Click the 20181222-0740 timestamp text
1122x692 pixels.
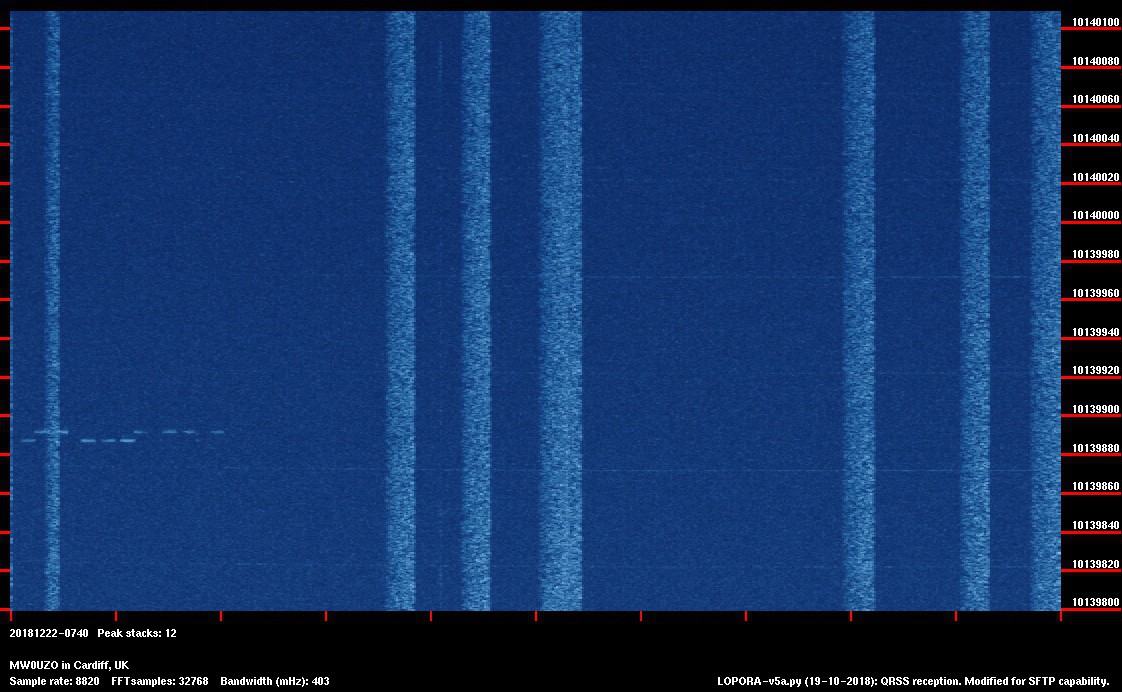click(48, 633)
